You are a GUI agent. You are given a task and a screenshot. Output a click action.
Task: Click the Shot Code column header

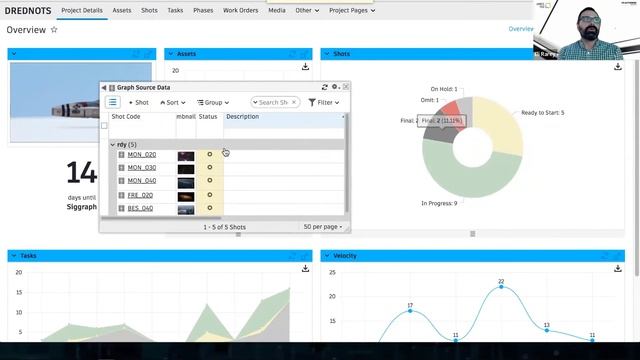[126, 116]
